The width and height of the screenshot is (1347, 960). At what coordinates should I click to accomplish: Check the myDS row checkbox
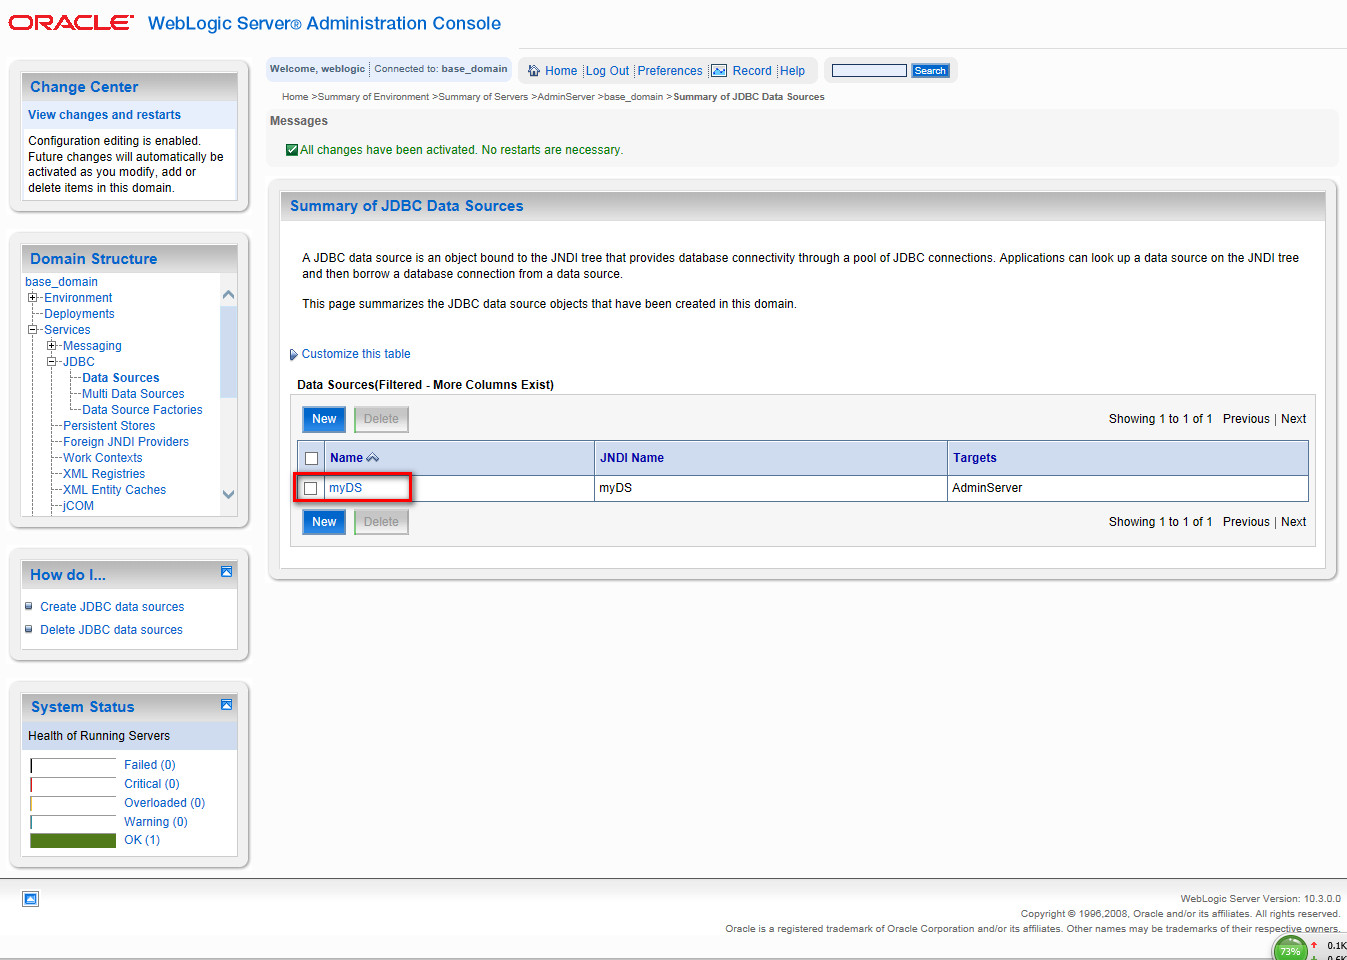[x=310, y=488]
